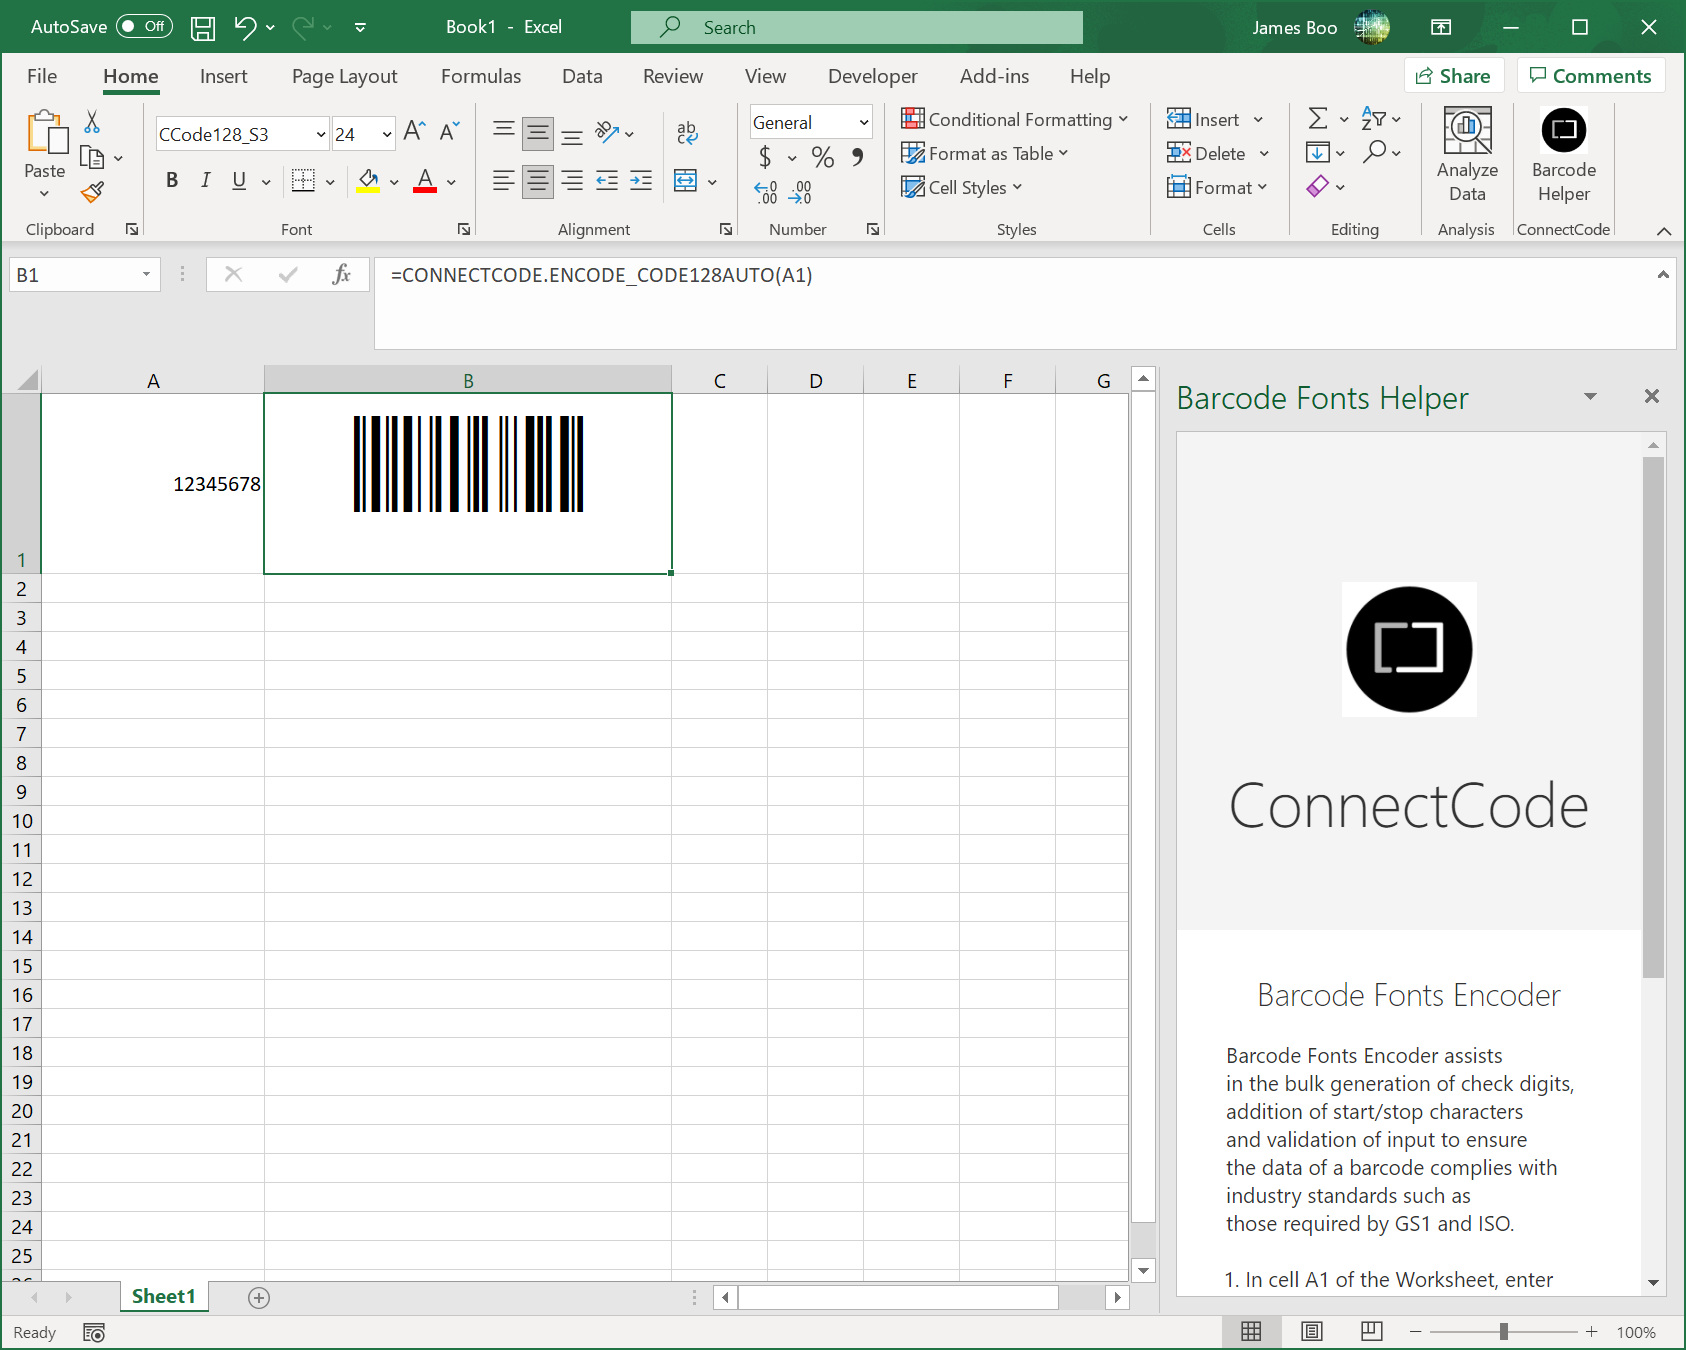Click the AutoSum sigma icon

click(x=1318, y=119)
